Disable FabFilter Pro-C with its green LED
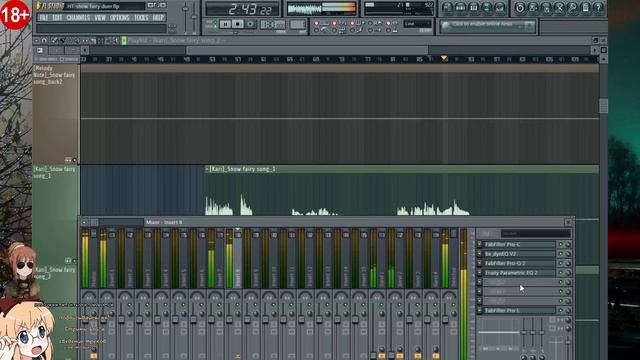Image resolution: width=640 pixels, height=360 pixels. pos(560,244)
